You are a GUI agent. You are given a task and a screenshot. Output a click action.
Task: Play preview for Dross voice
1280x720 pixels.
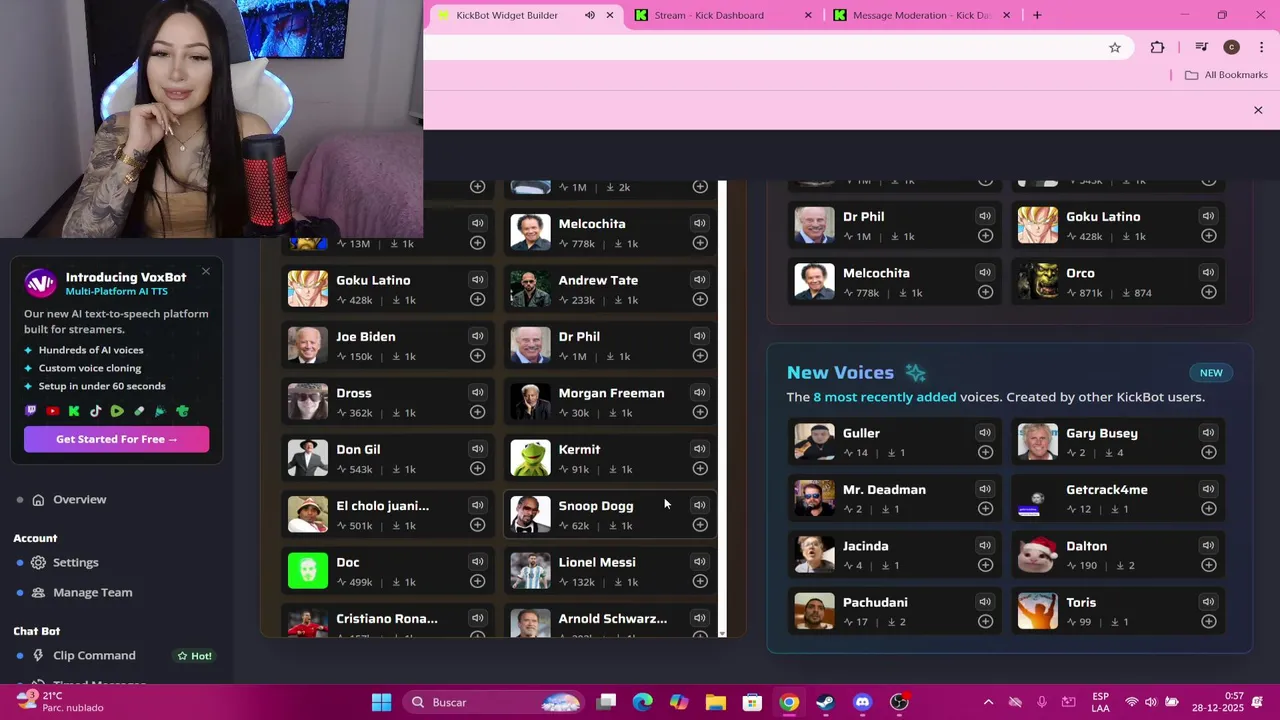tap(478, 393)
